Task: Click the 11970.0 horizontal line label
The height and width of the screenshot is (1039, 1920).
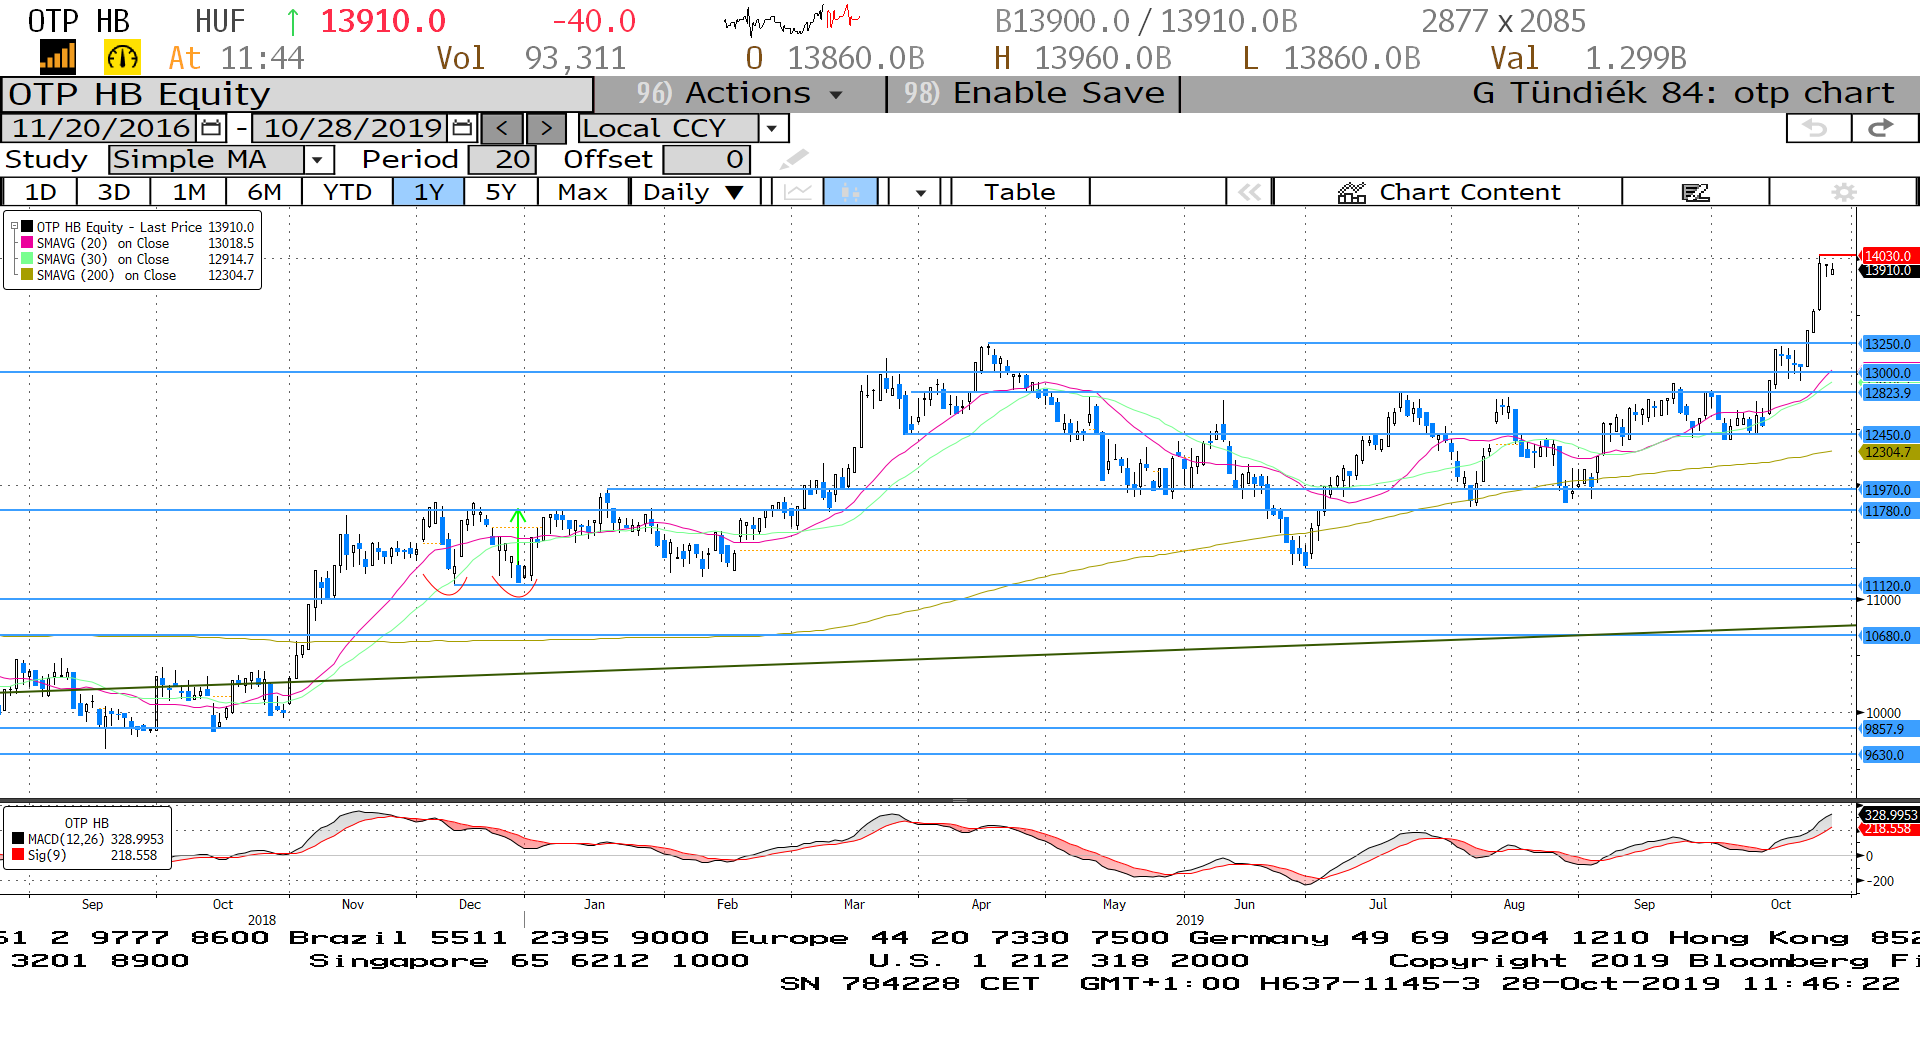Action: click(1888, 490)
